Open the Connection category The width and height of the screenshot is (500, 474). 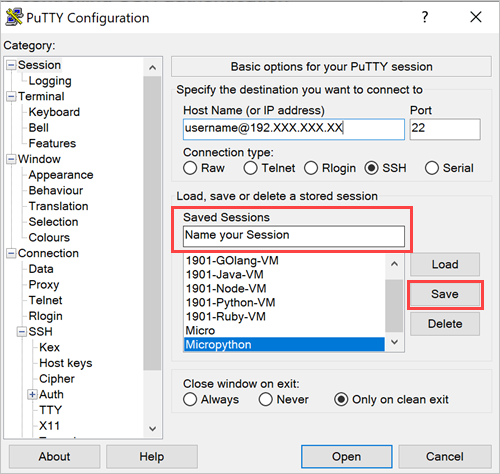(x=48, y=253)
